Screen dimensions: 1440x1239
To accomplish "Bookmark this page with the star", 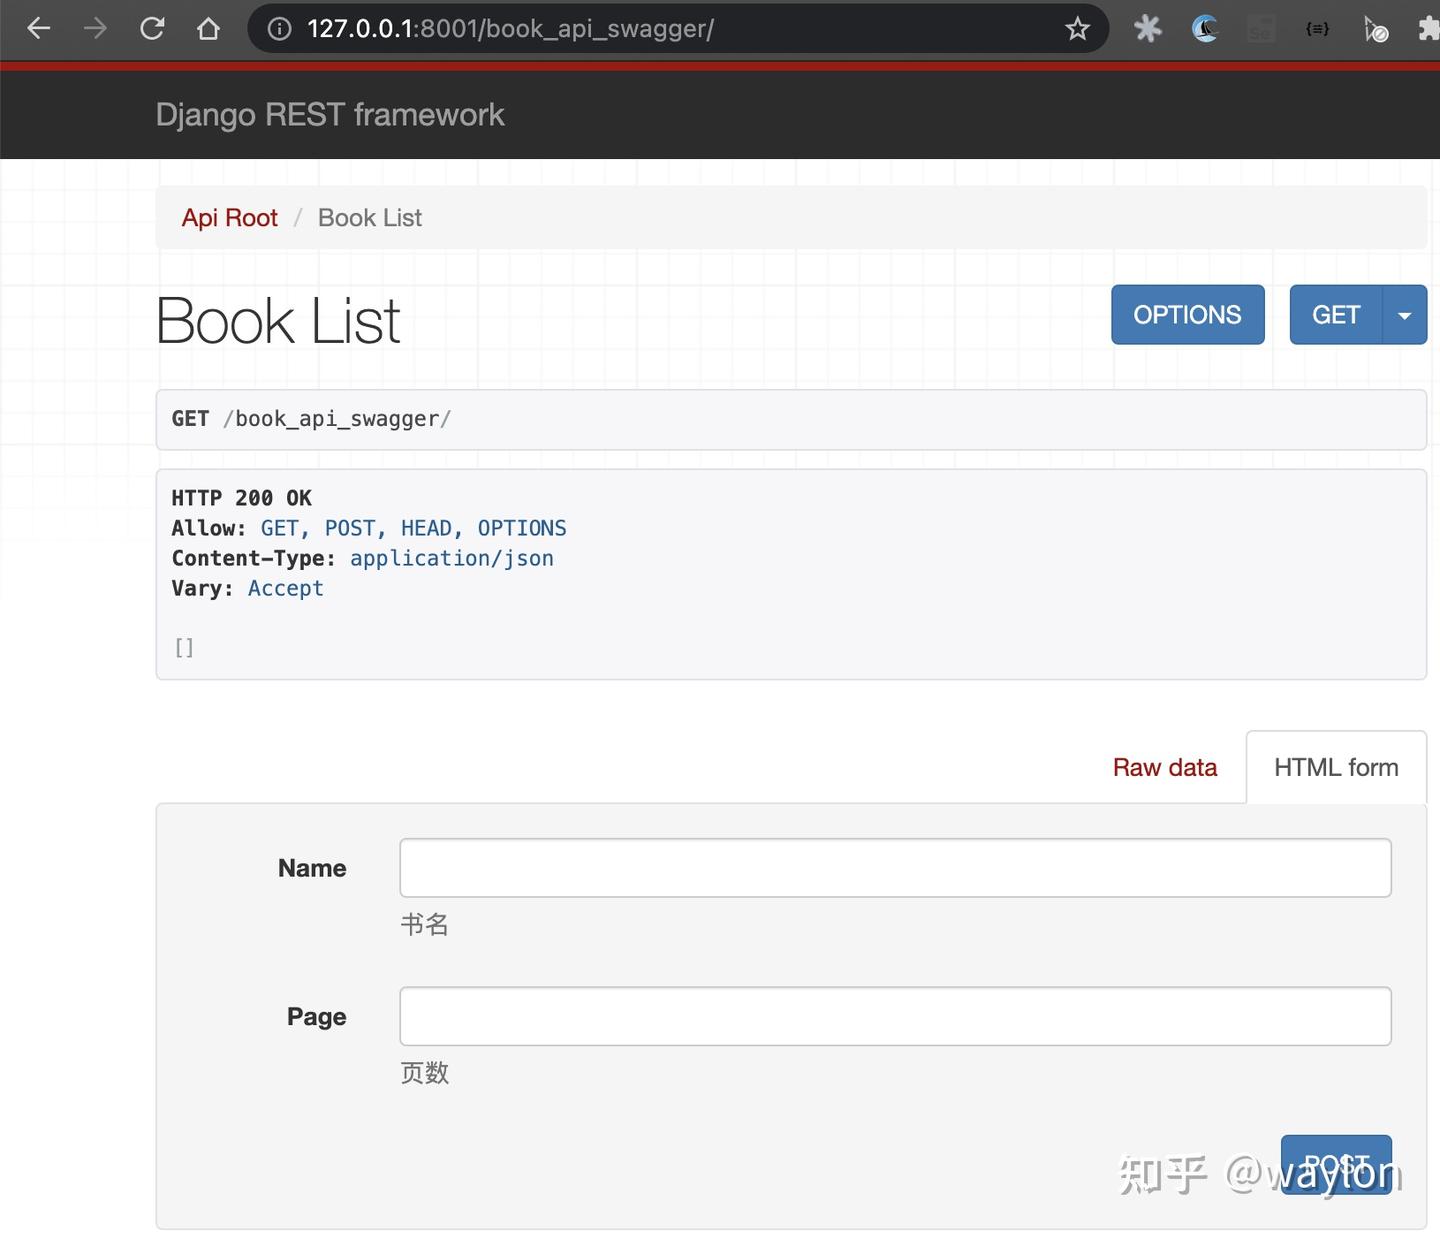I will [1077, 29].
